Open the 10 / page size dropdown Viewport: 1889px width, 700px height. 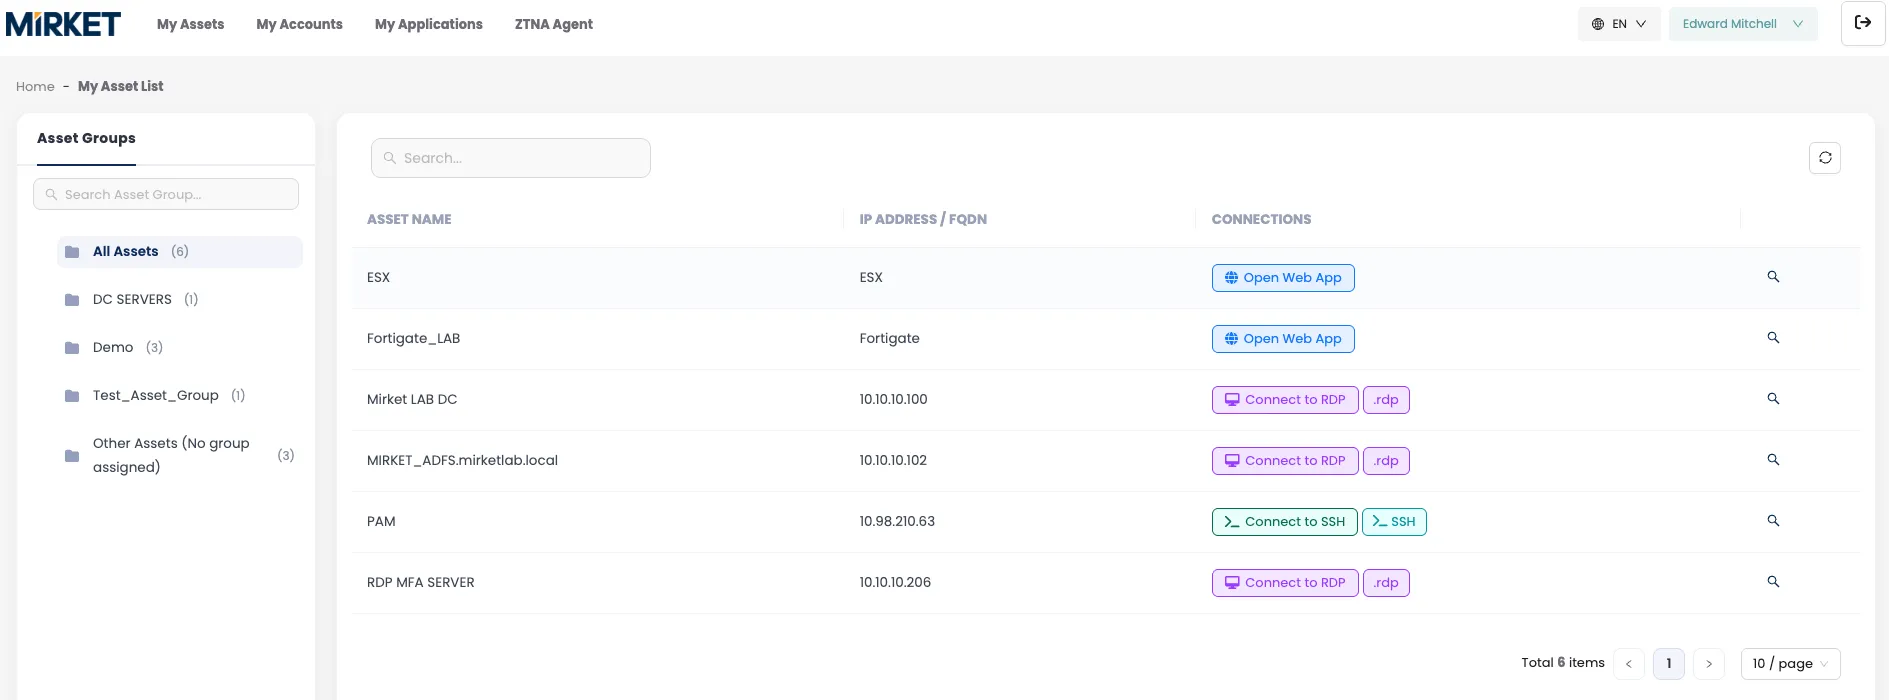(1791, 664)
